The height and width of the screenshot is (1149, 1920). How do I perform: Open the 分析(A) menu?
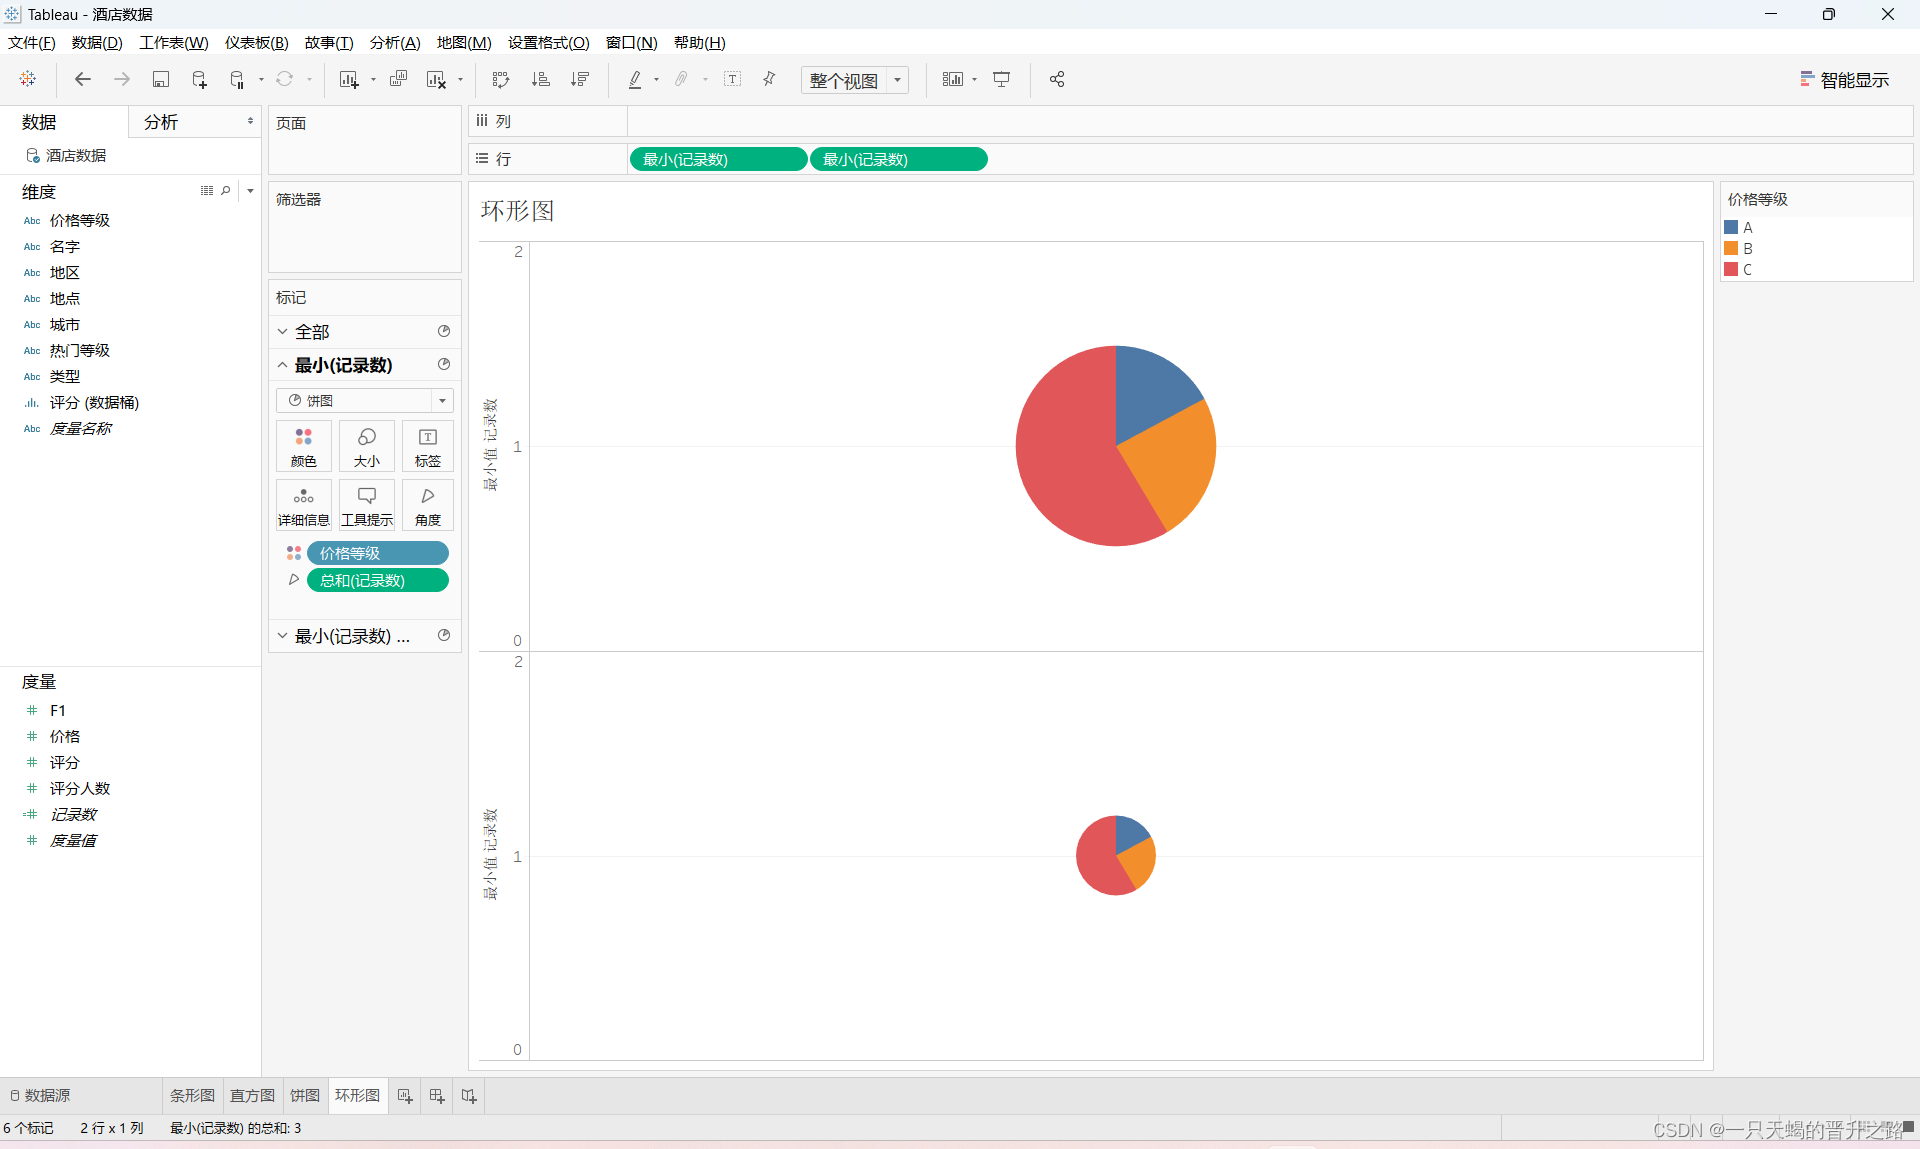395,43
